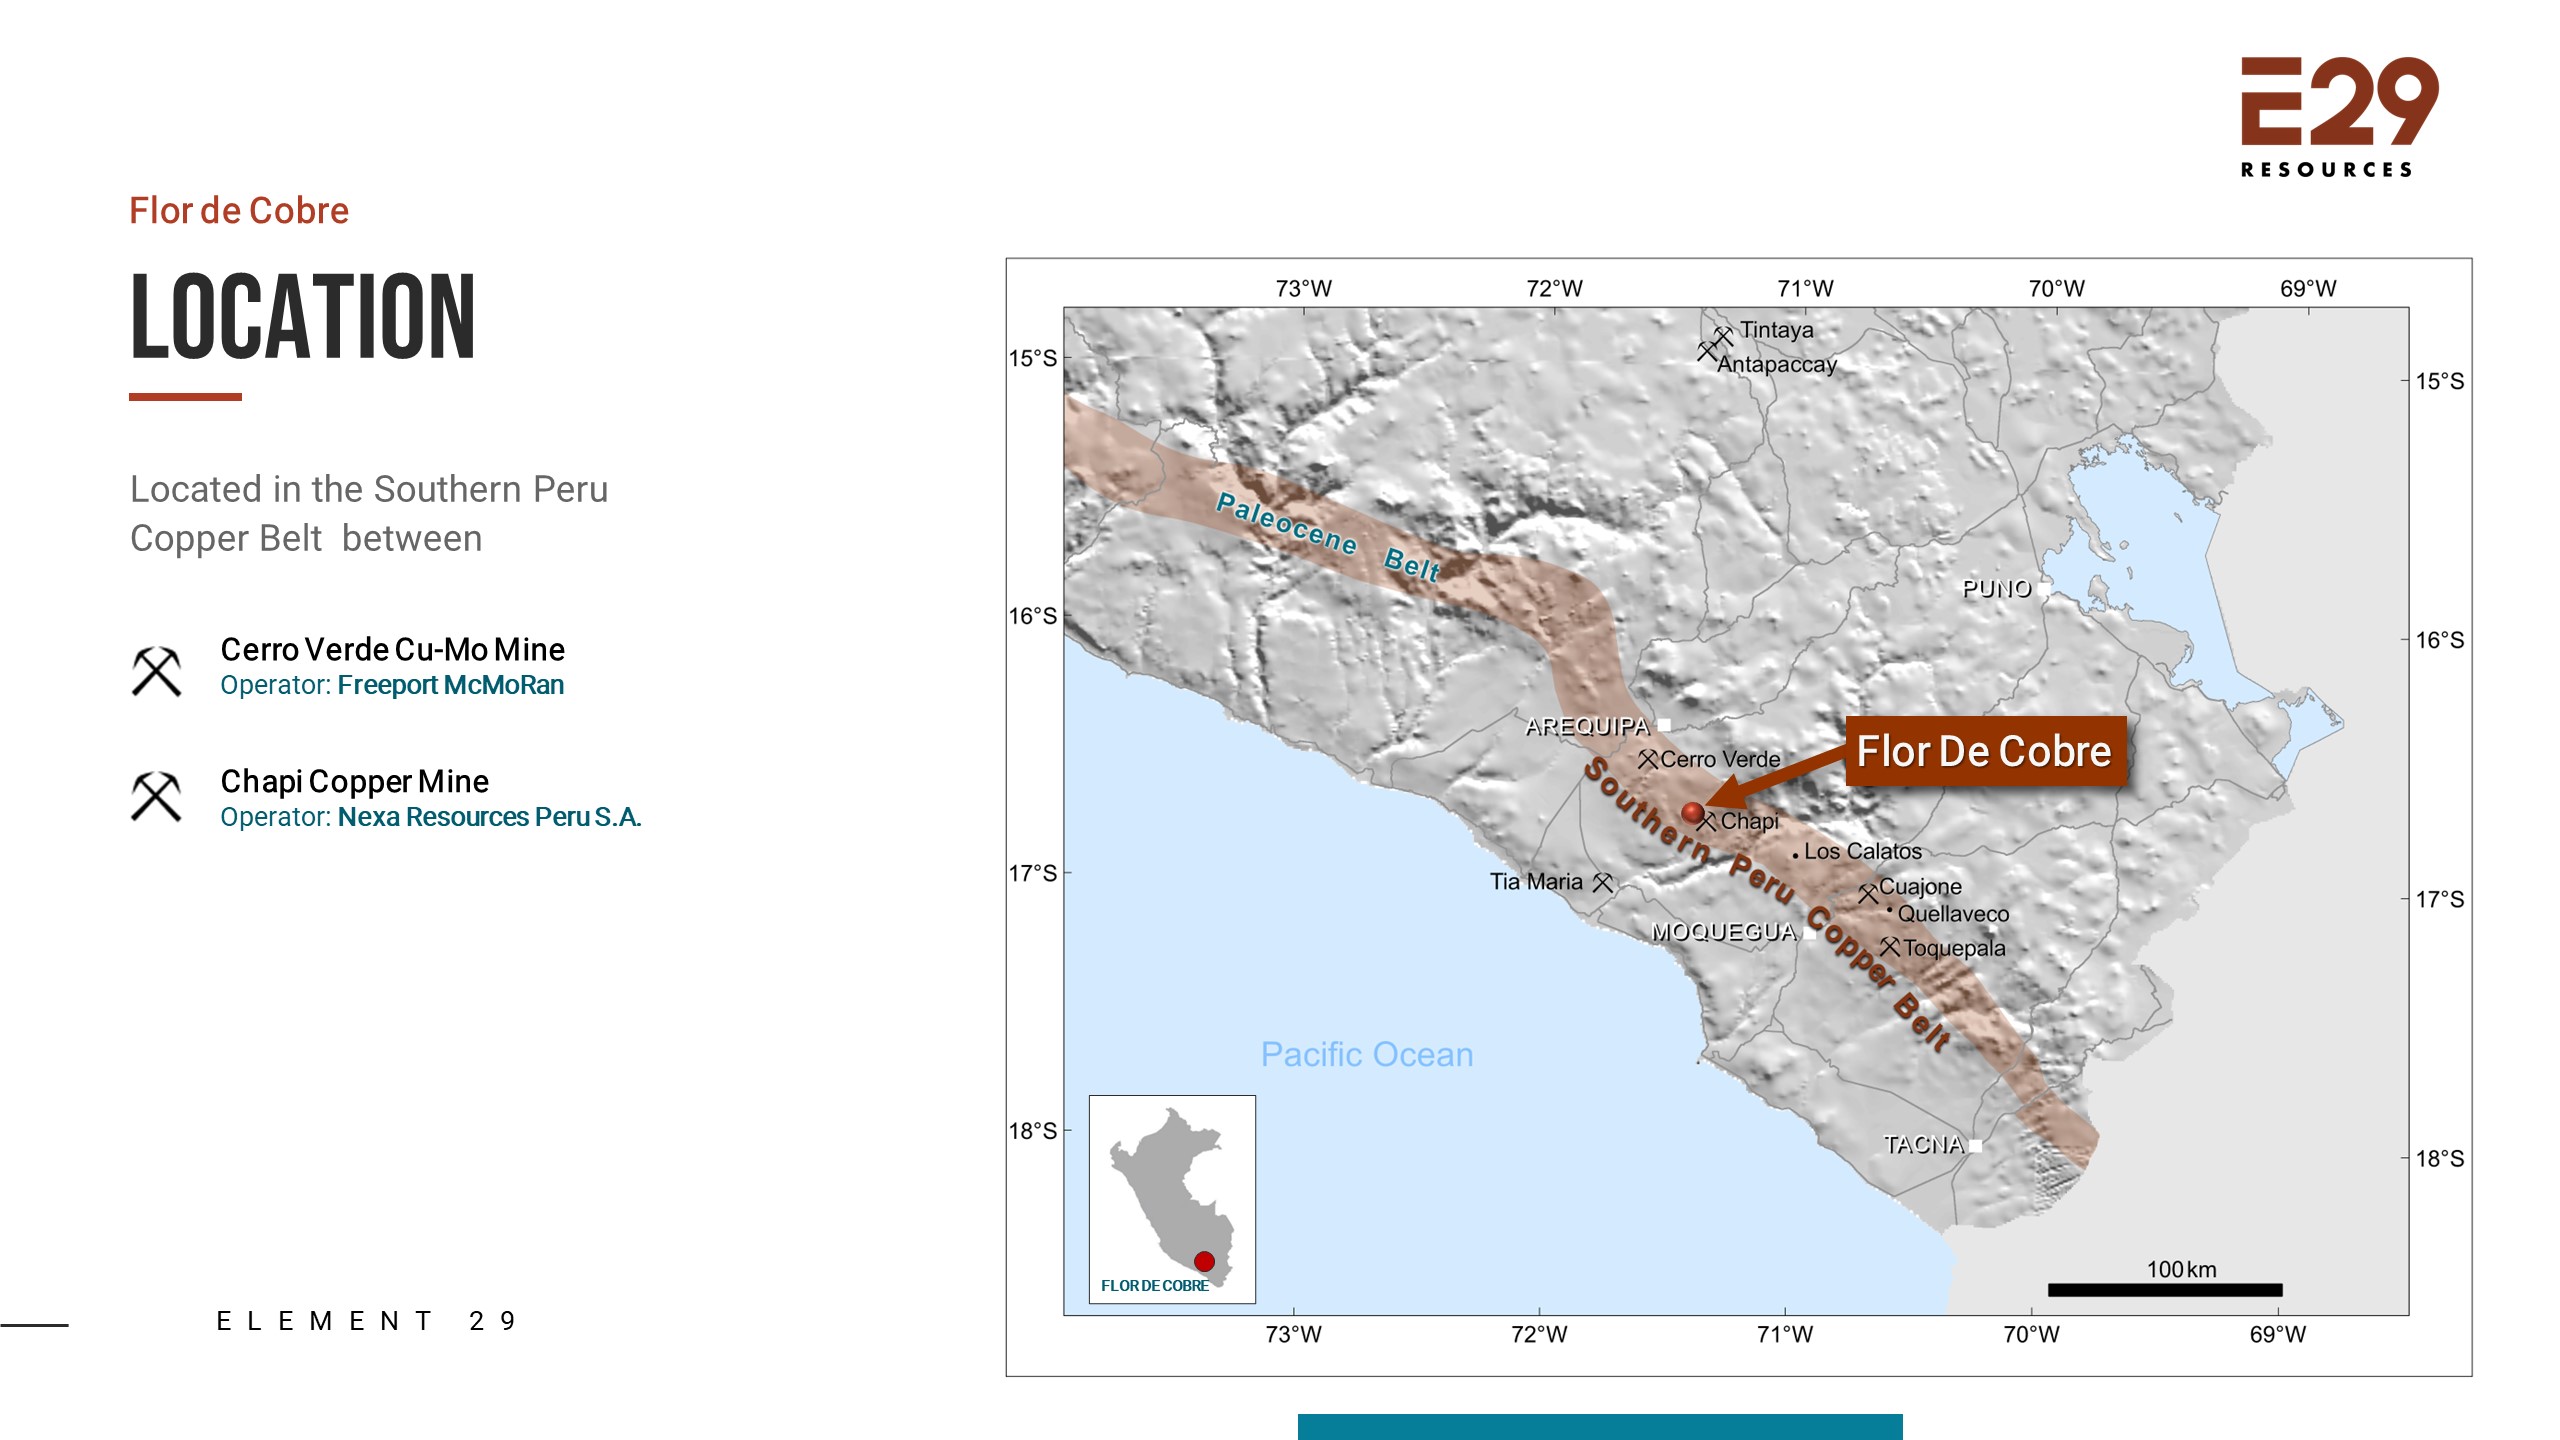Click the Cerro Verde pickaxe icon in legend

pos(156,671)
